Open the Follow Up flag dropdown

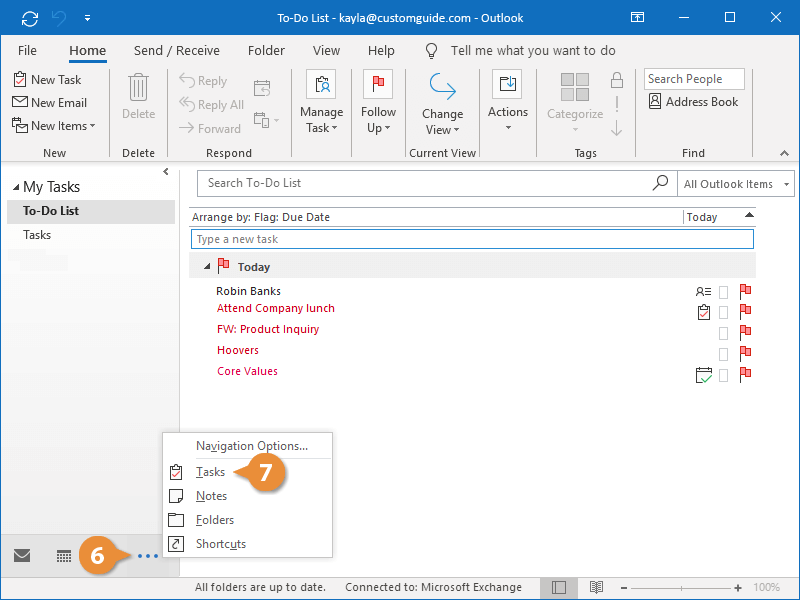click(378, 102)
